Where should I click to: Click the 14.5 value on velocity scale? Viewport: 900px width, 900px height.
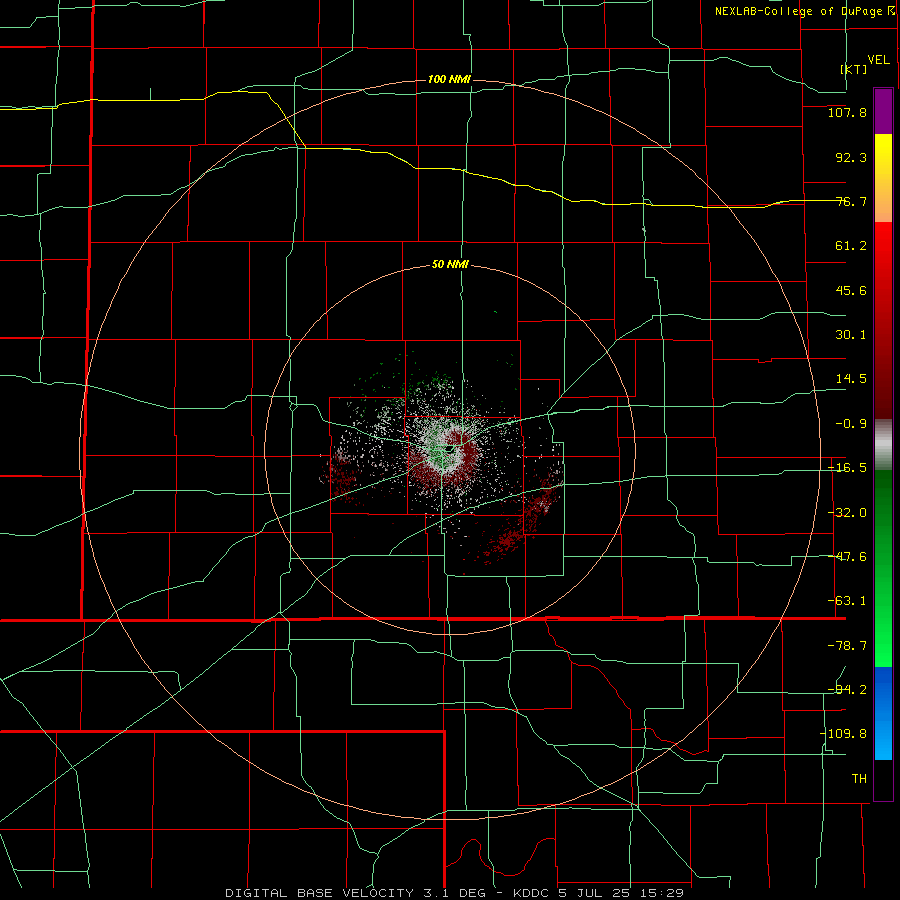point(851,379)
